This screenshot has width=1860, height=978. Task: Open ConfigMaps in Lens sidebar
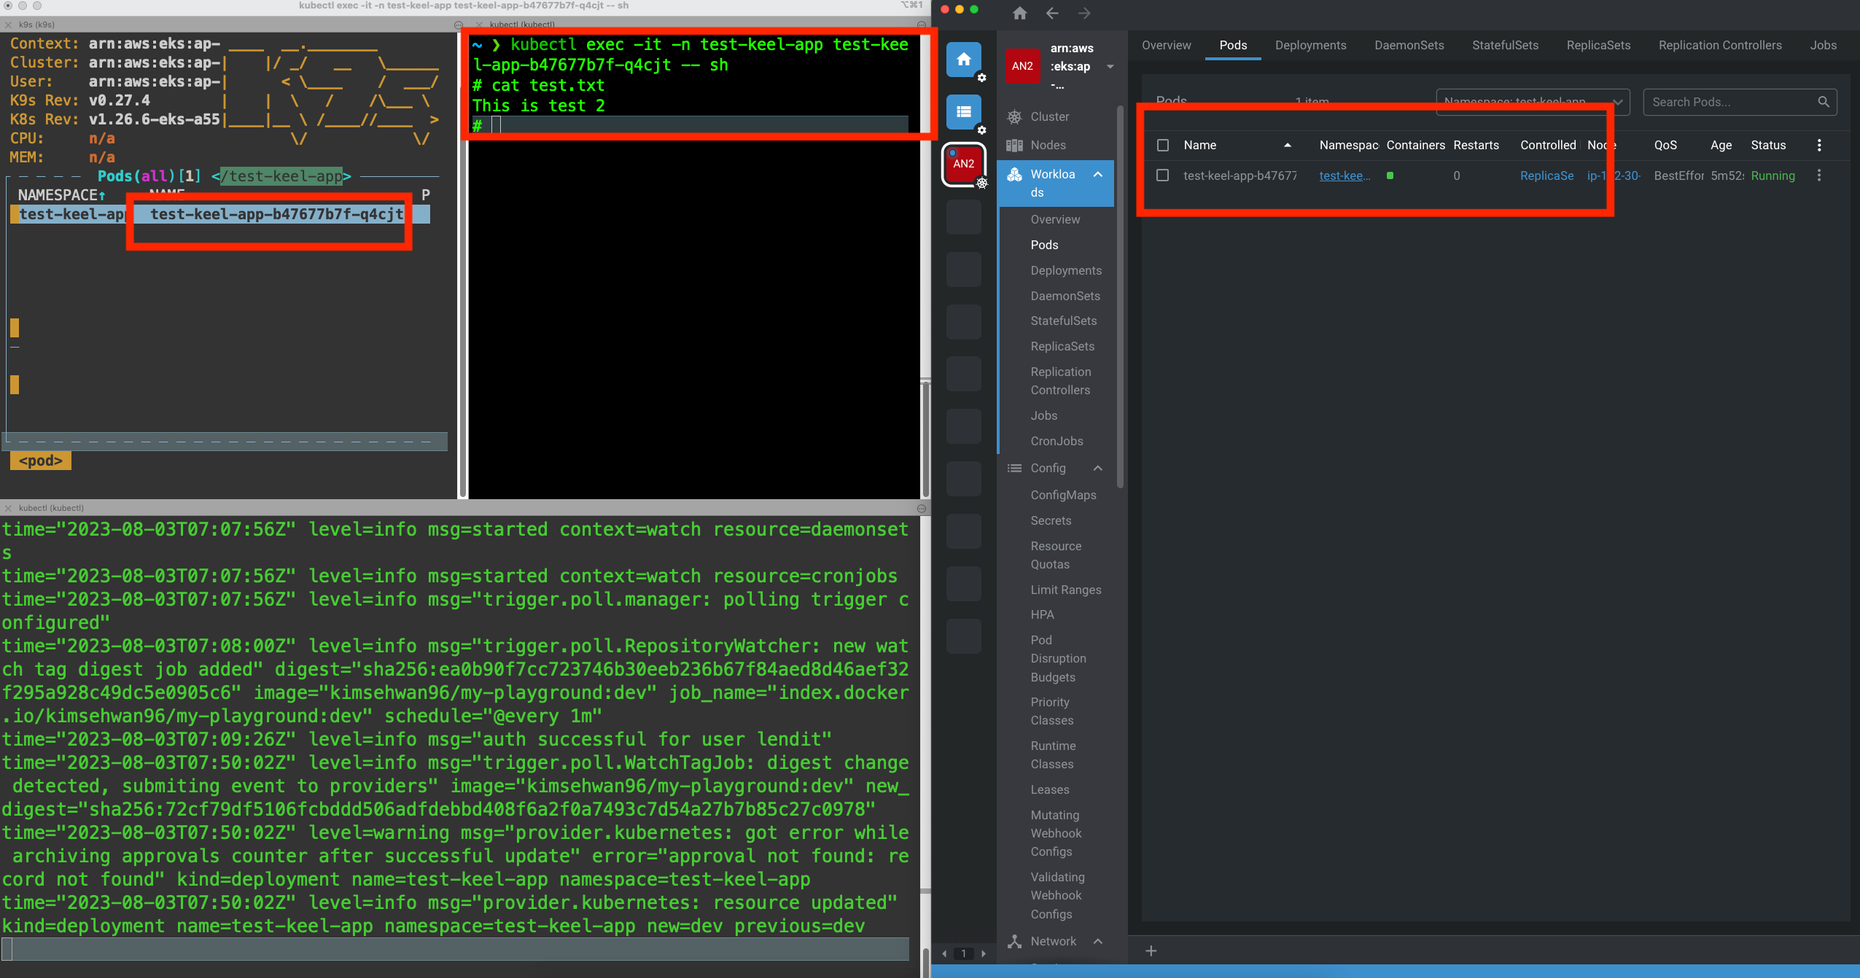coord(1063,495)
